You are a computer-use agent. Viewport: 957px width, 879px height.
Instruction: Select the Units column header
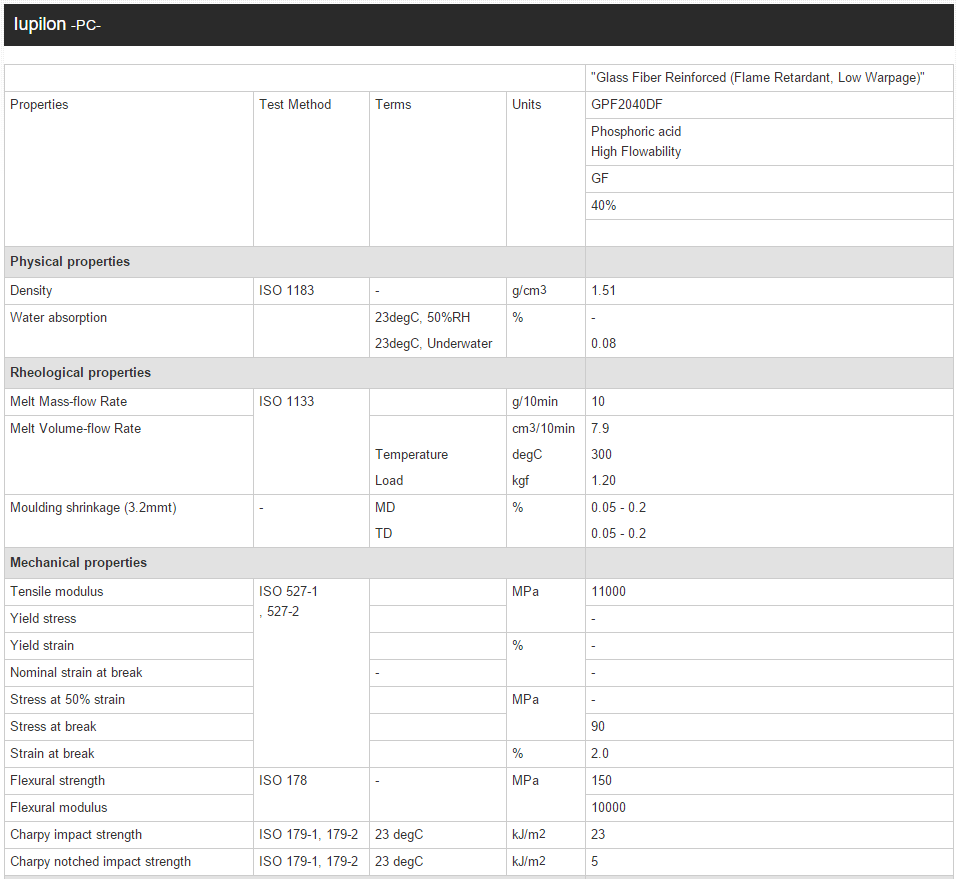[x=526, y=104]
